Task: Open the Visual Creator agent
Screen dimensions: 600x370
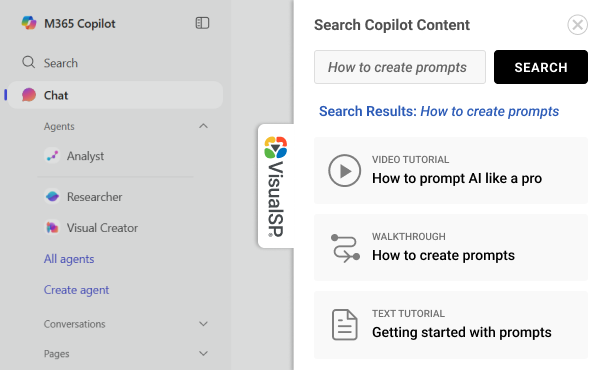Action: tap(102, 228)
